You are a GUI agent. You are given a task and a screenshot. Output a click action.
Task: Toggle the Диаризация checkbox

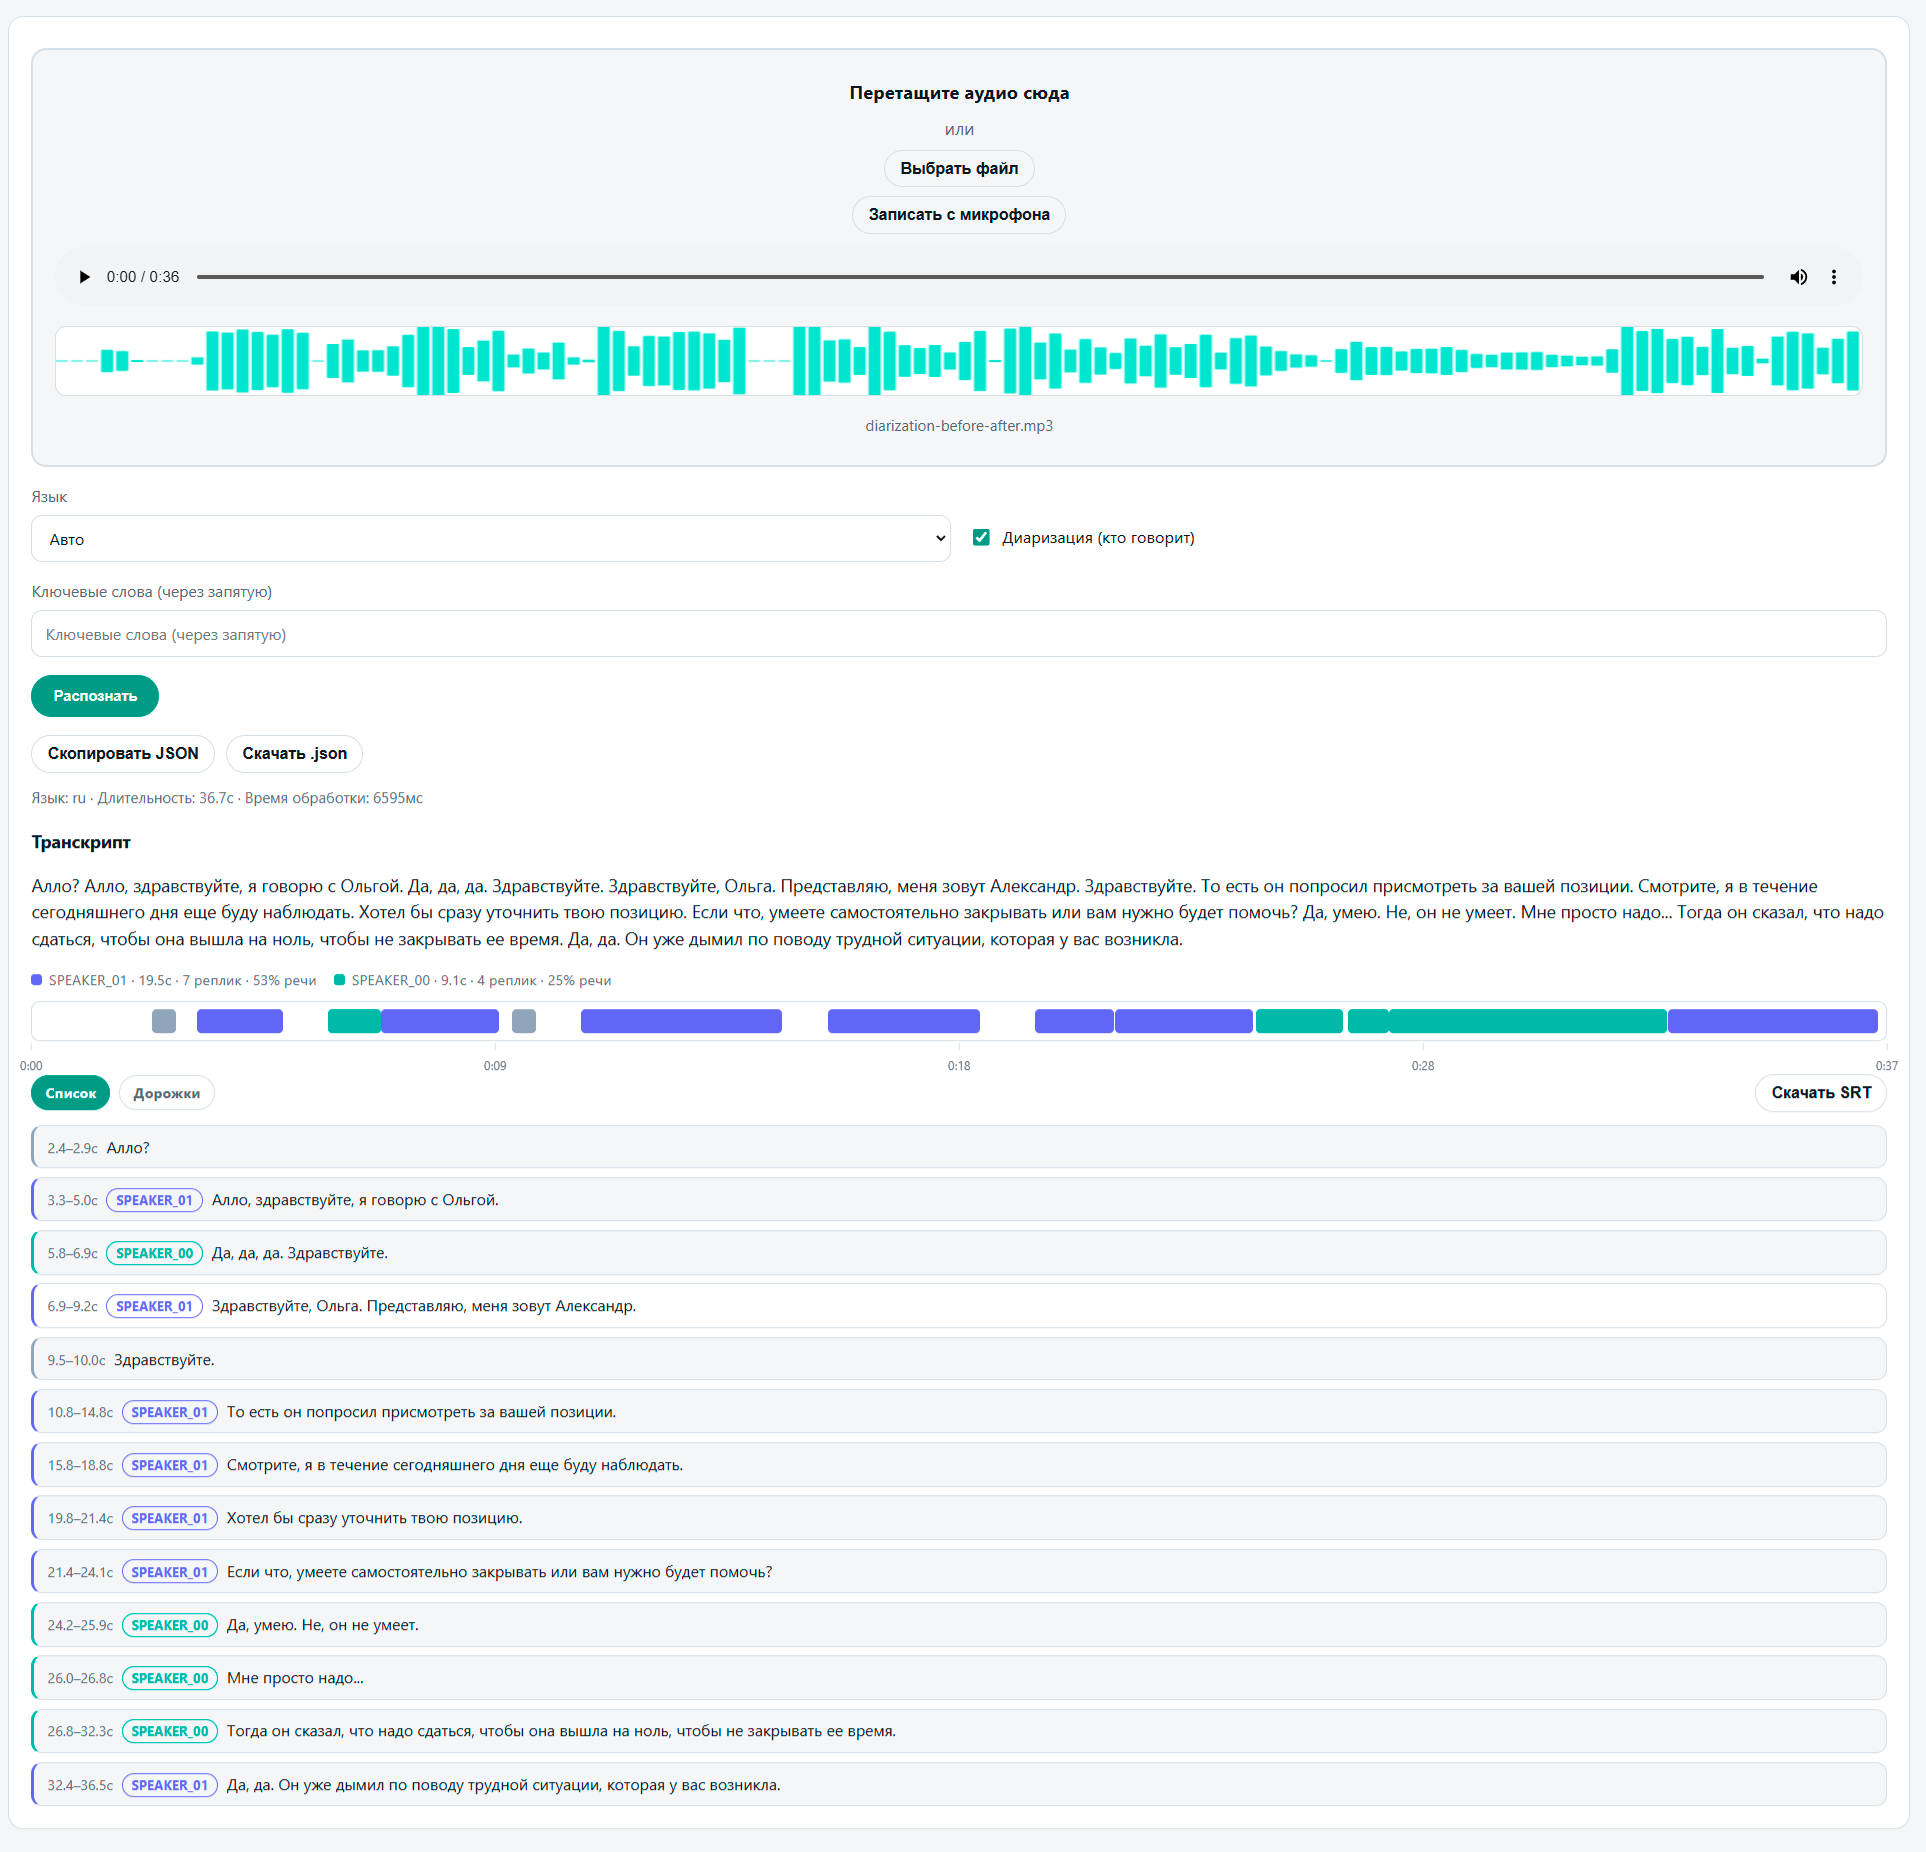[x=981, y=538]
